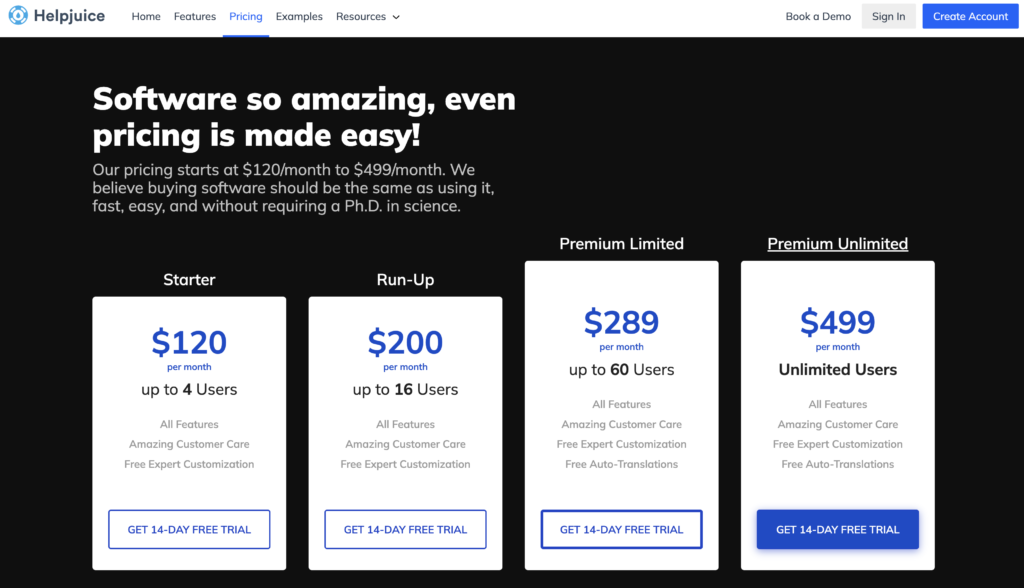Click the Book a Demo link
Screen dimensions: 1024x588
pyautogui.click(x=818, y=17)
